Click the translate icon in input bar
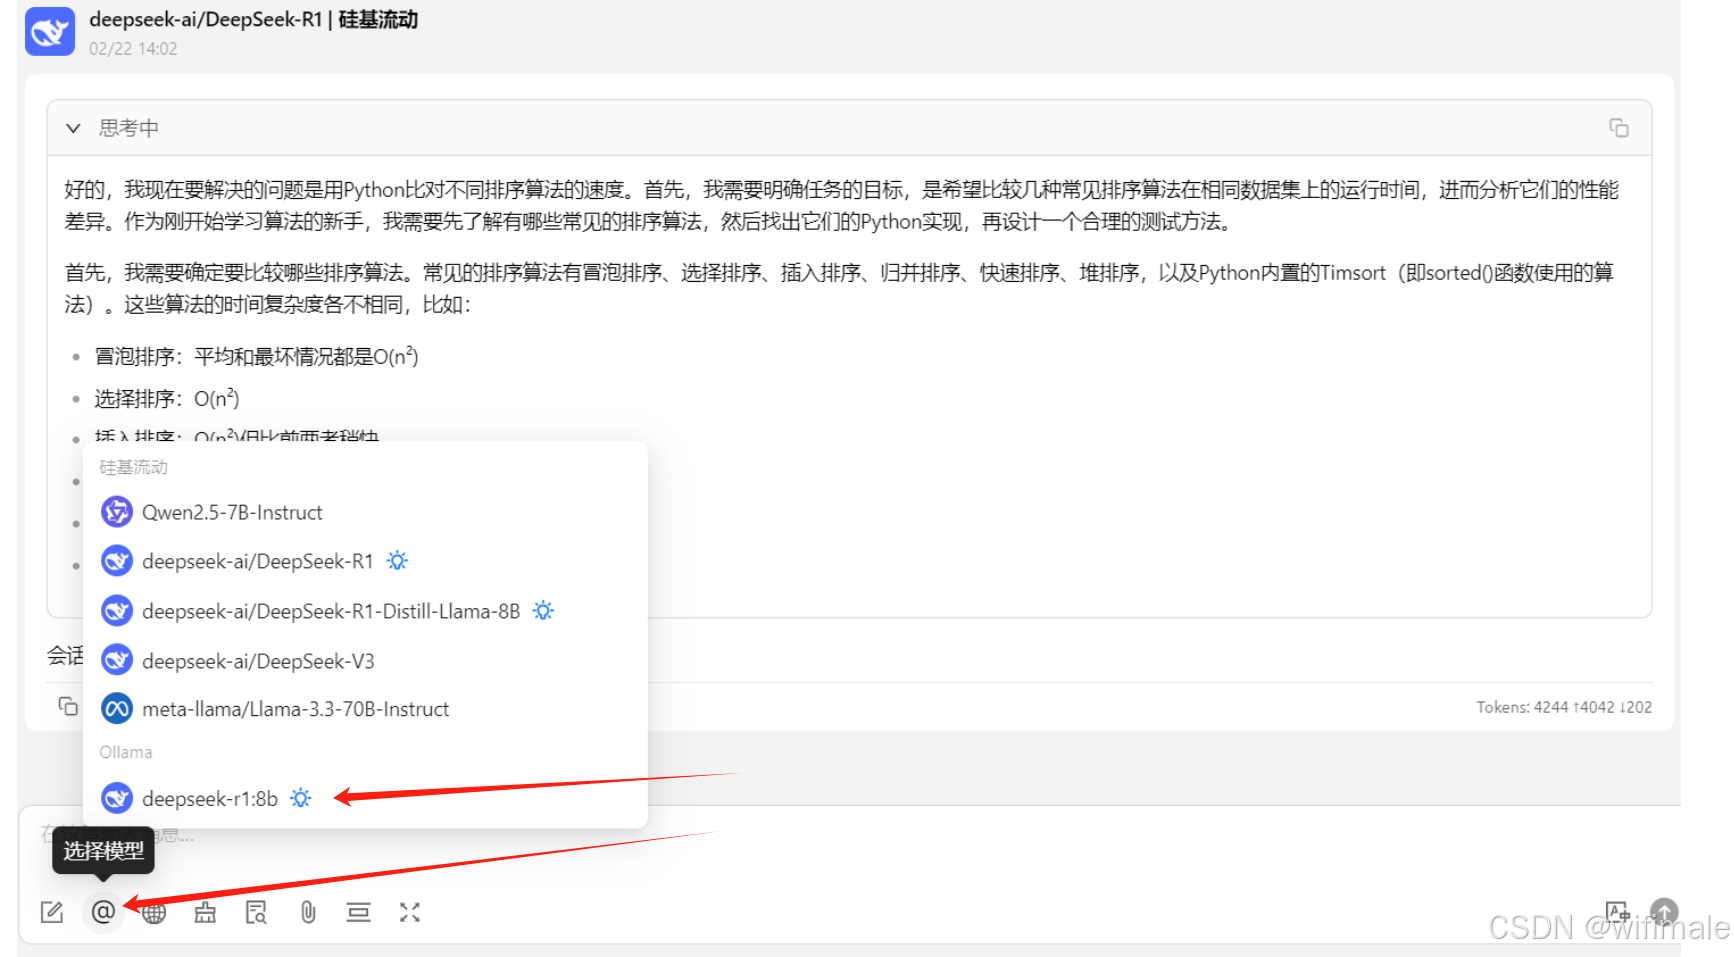 click(x=1617, y=911)
